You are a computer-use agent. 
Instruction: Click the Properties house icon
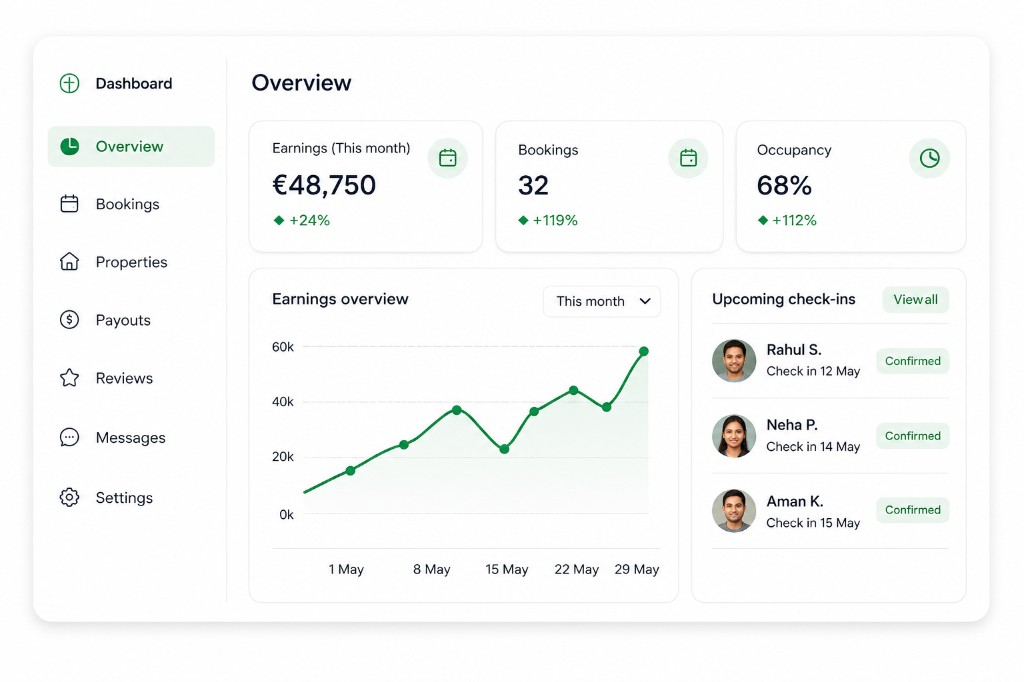(x=69, y=261)
